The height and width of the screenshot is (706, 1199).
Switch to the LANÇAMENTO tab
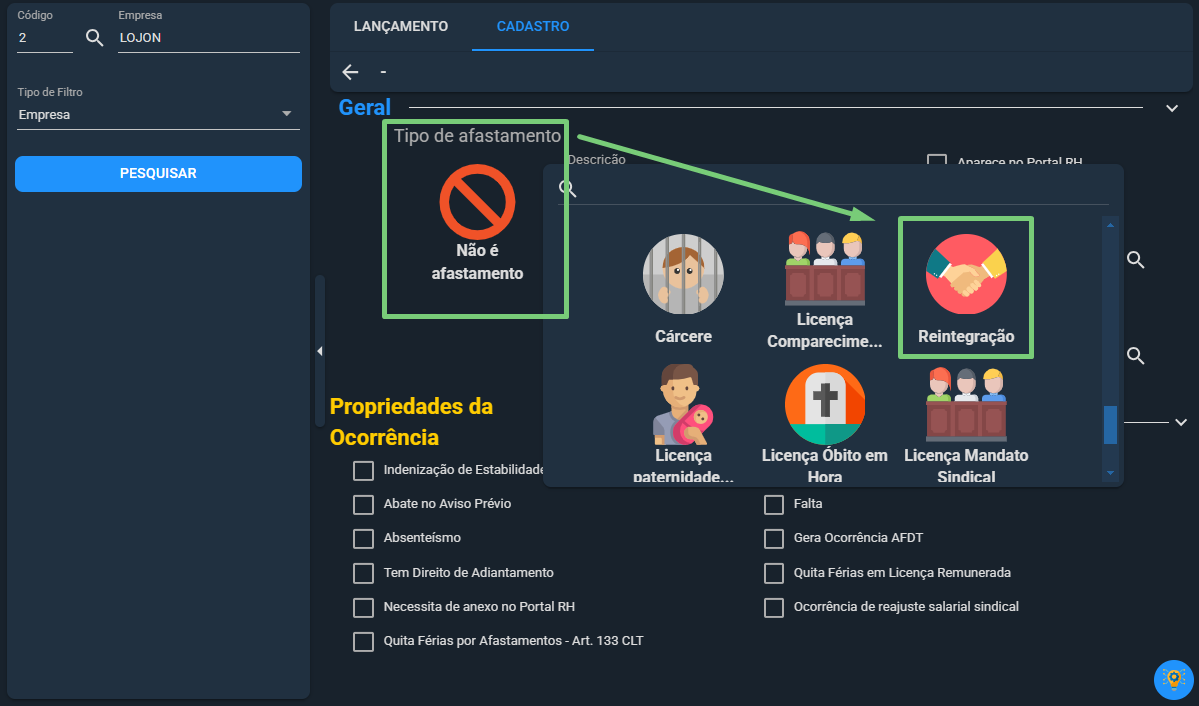[x=401, y=26]
